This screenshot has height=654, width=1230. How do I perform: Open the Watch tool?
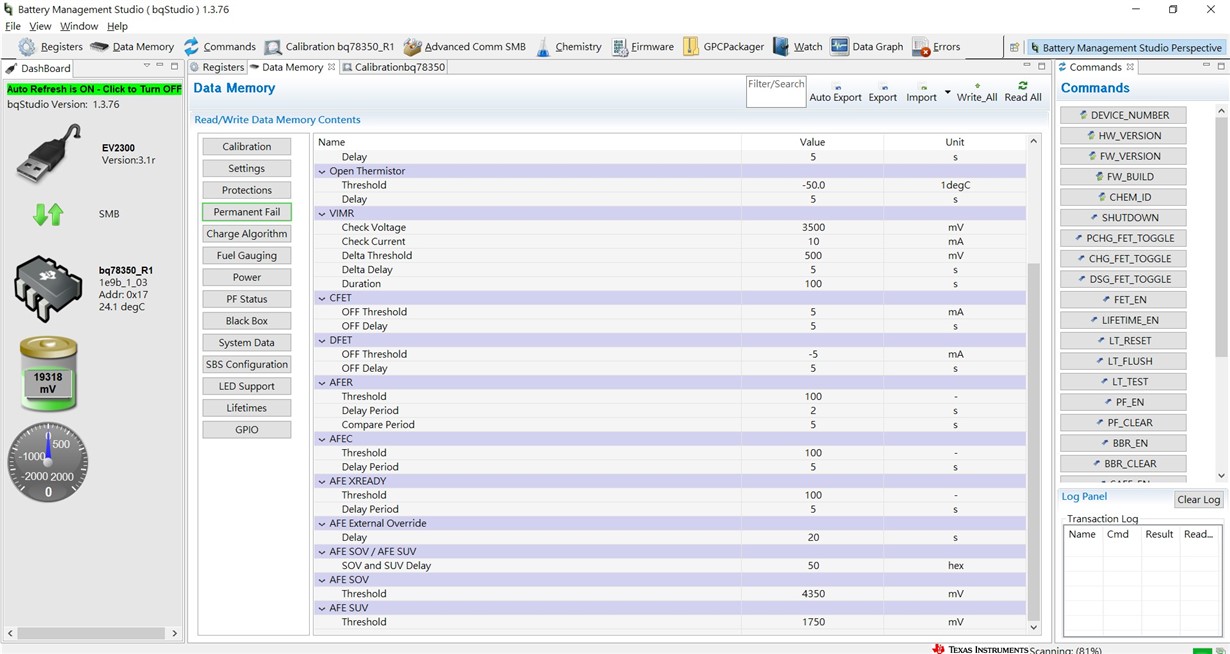[x=797, y=47]
